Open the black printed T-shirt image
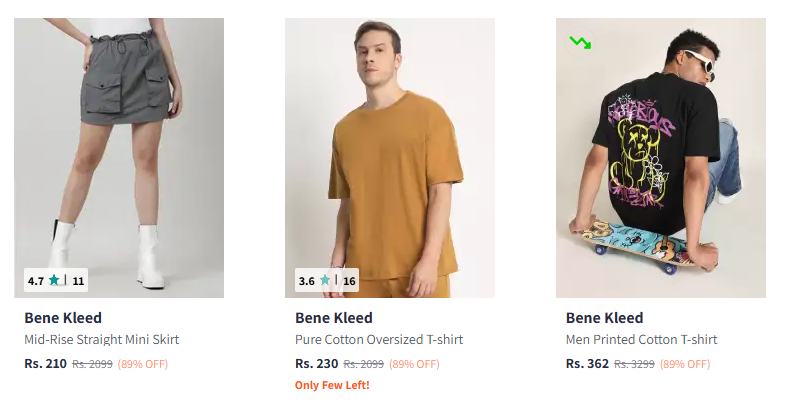The image size is (801, 406). tap(661, 150)
